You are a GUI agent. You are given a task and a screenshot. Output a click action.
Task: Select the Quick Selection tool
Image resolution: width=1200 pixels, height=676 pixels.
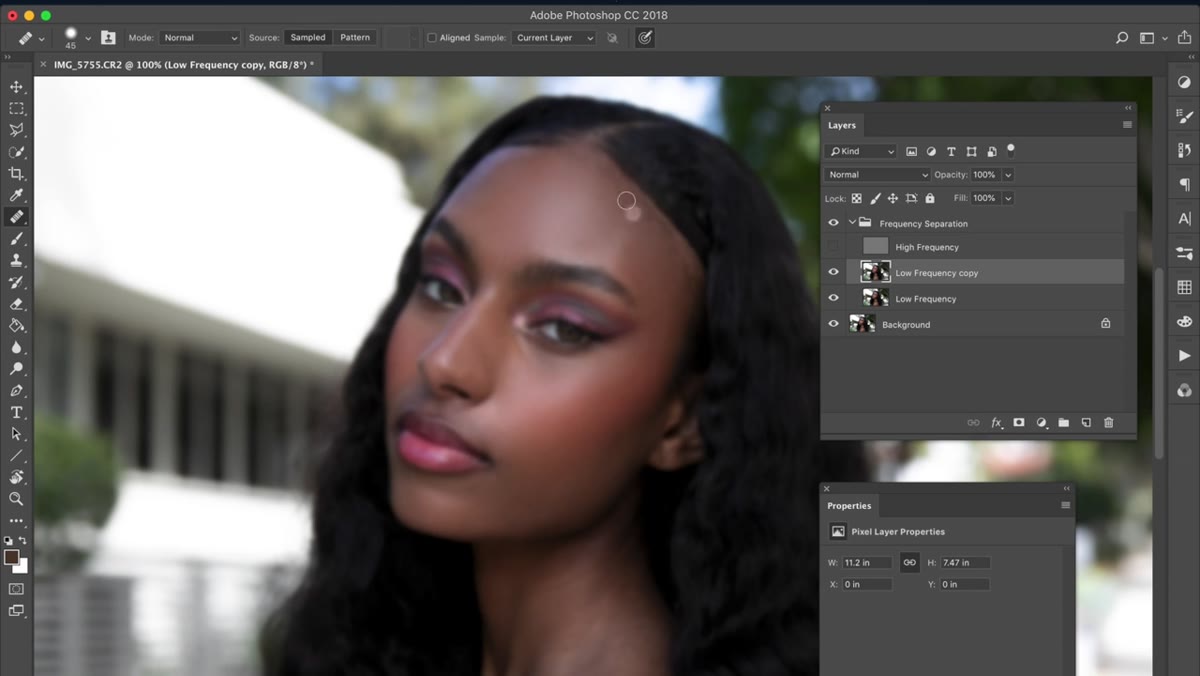[x=16, y=152]
